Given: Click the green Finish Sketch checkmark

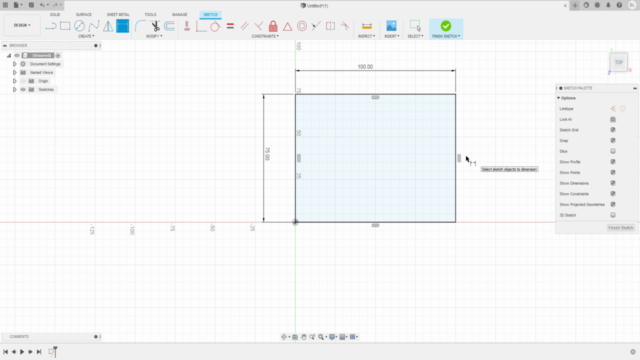Looking at the screenshot, I should click(x=446, y=26).
